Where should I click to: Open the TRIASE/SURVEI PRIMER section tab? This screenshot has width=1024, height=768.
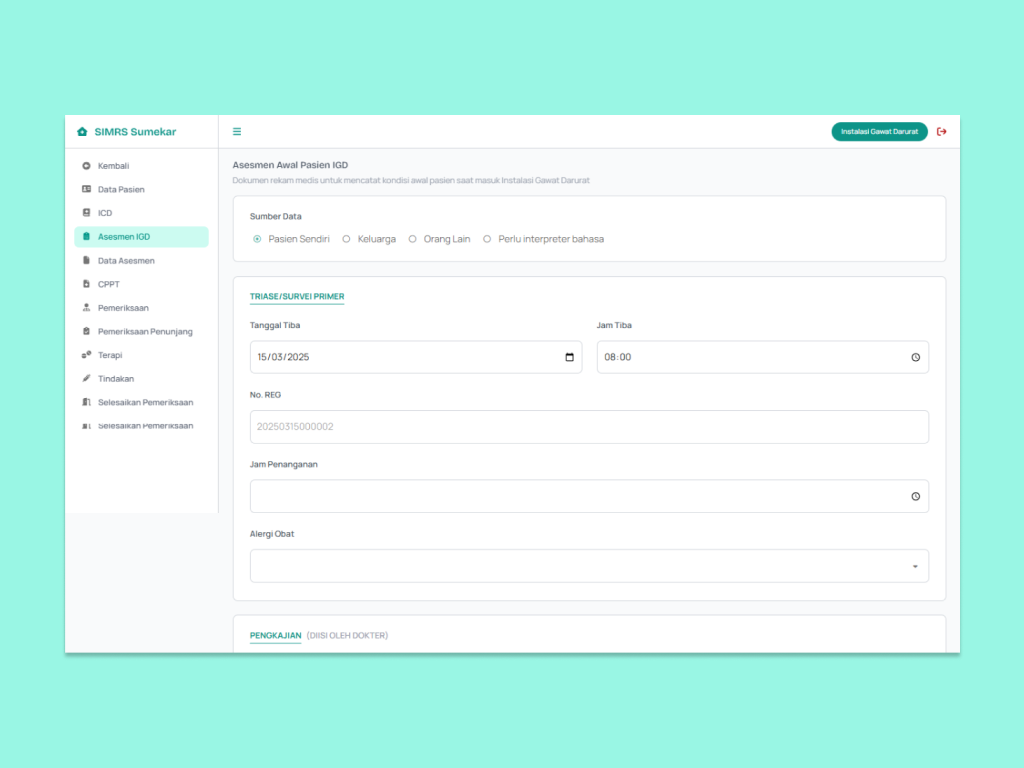point(297,296)
